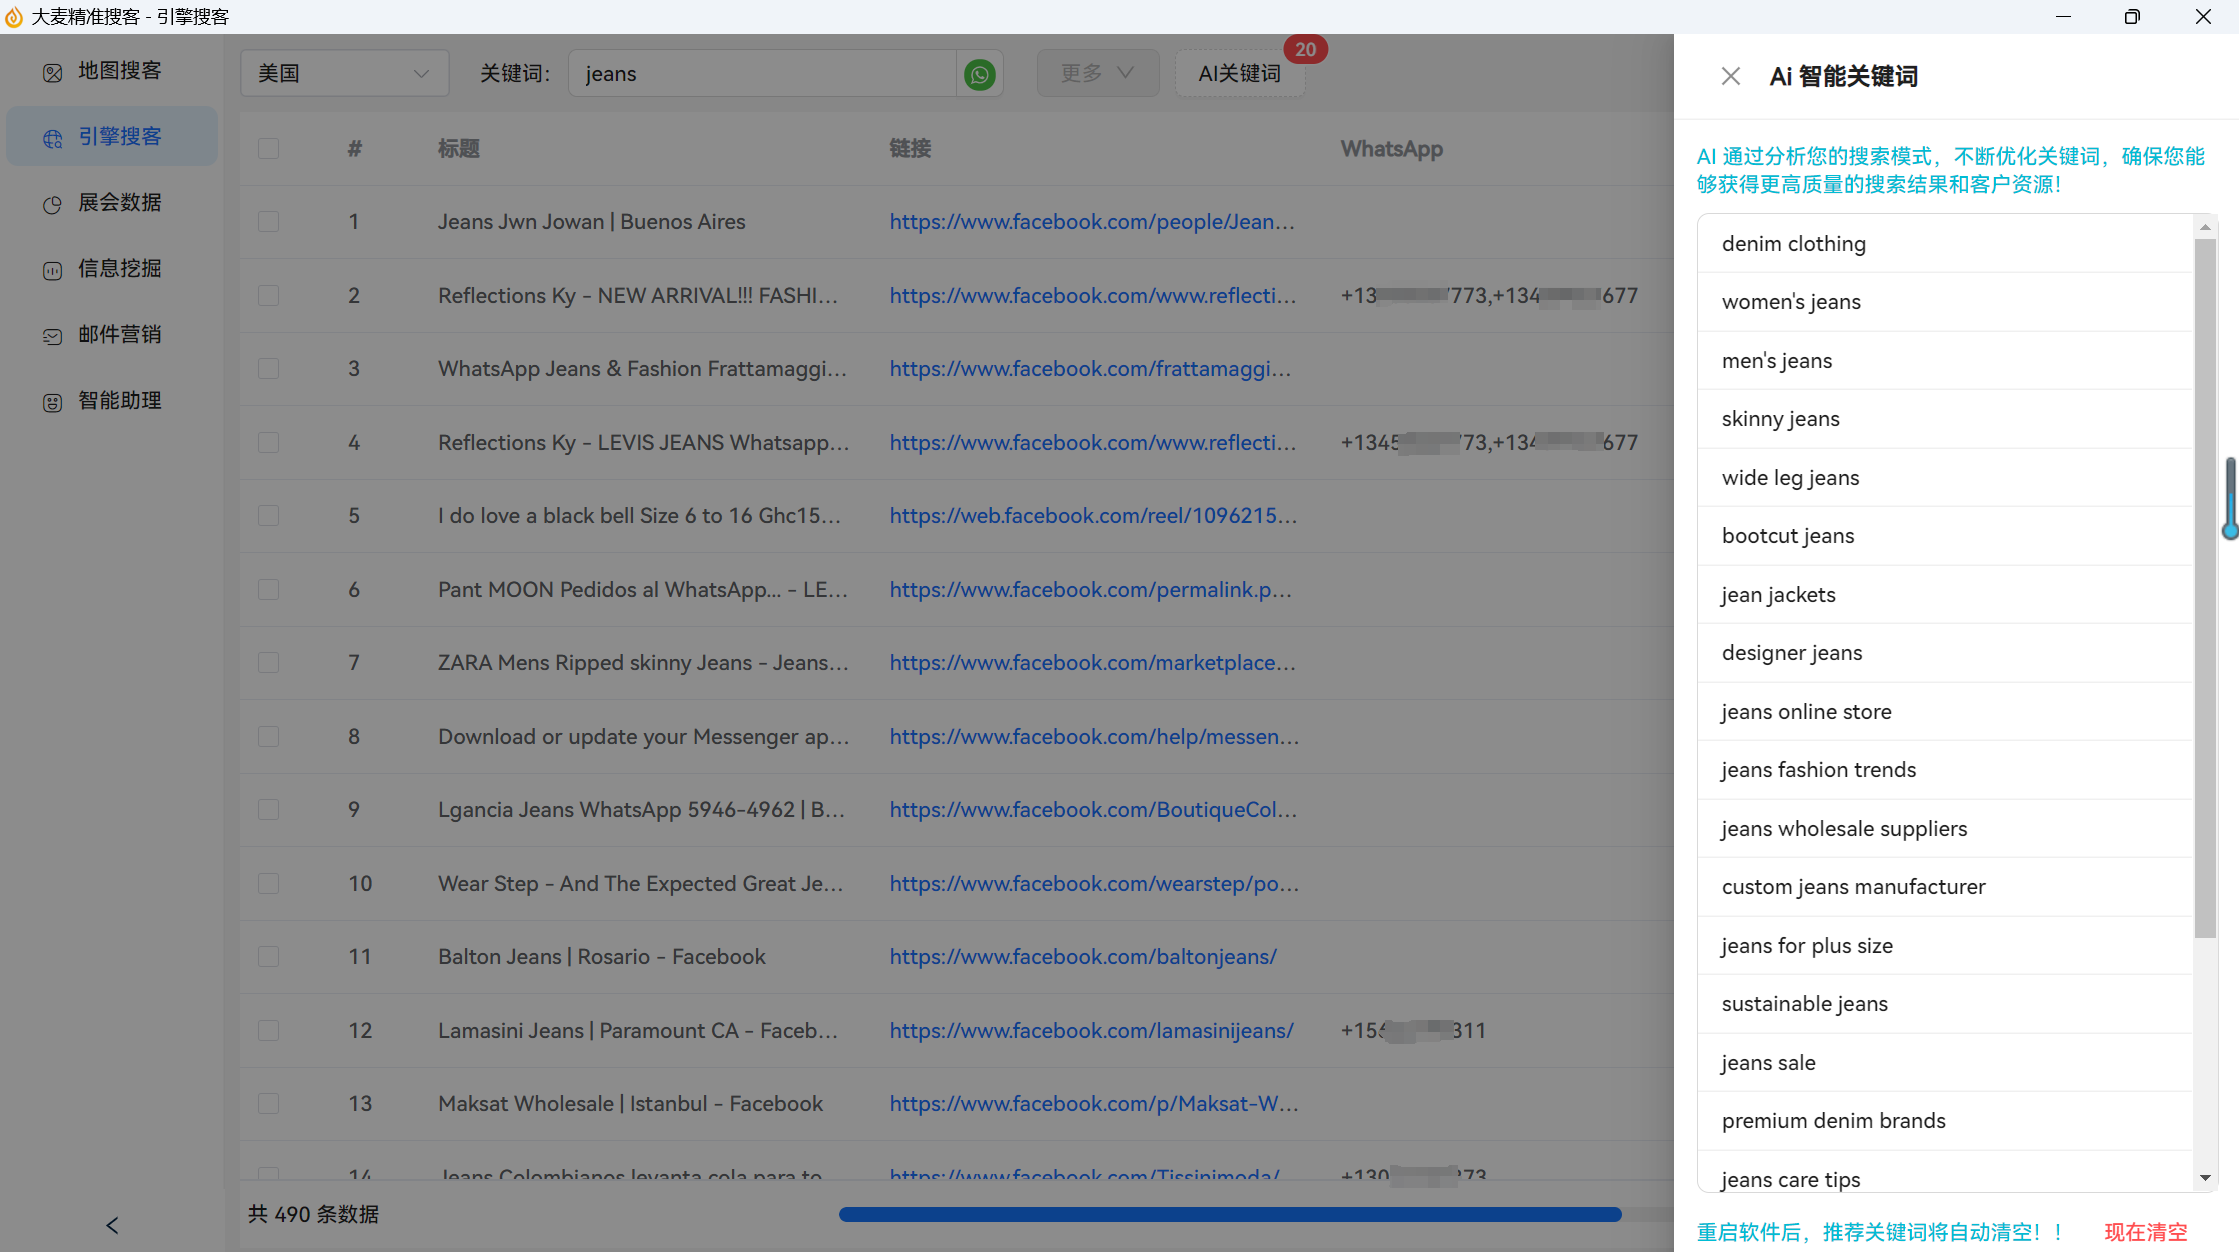Open the 展会数据 menu item
The image size is (2239, 1252).
coord(112,203)
